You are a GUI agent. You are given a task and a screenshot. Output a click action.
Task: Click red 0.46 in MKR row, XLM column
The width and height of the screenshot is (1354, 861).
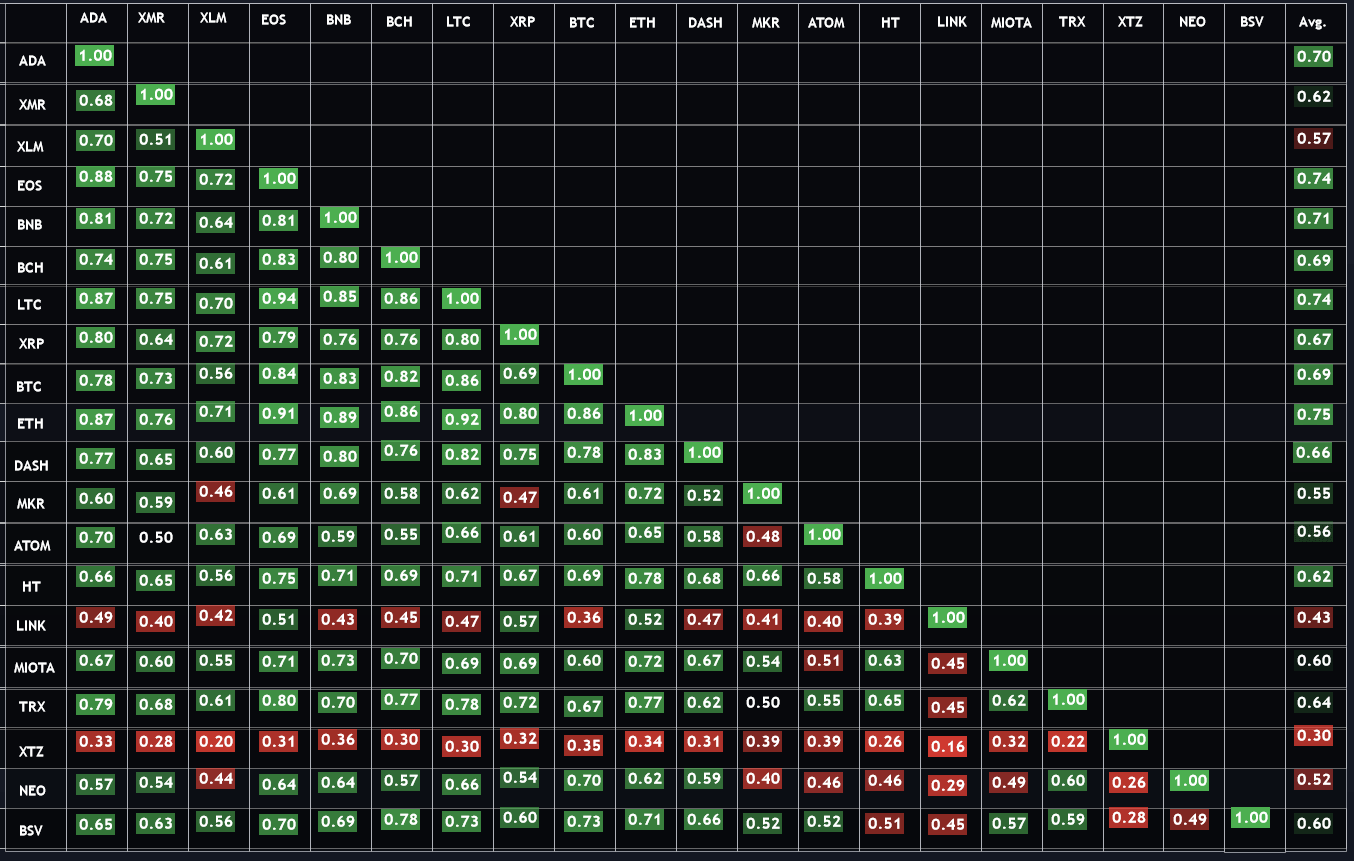click(217, 491)
